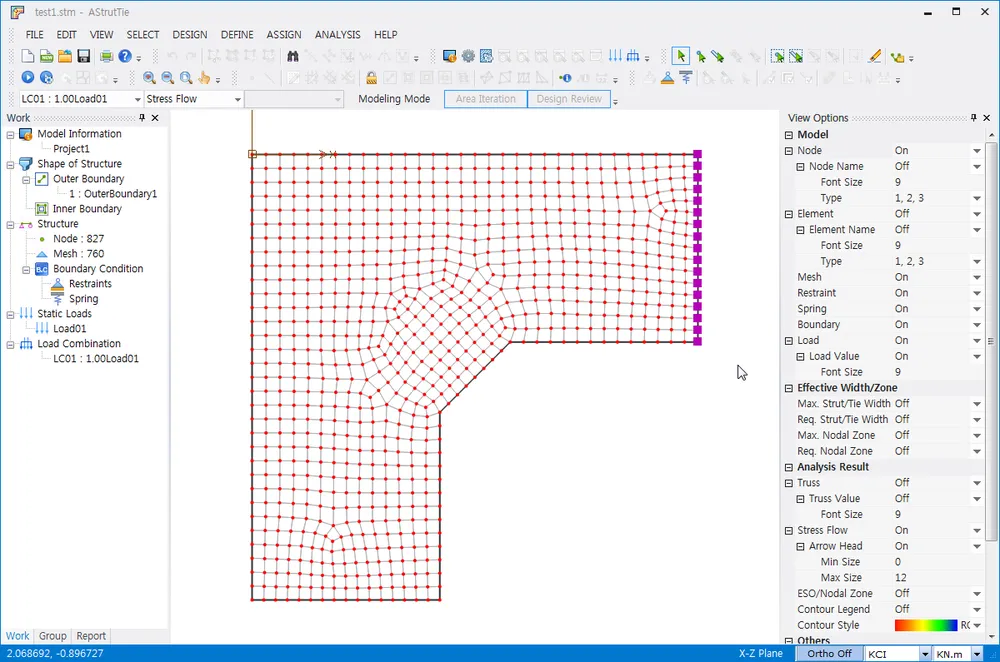Open a file with folder icon
Screen dimensions: 1000x662
pyautogui.click(x=64, y=57)
